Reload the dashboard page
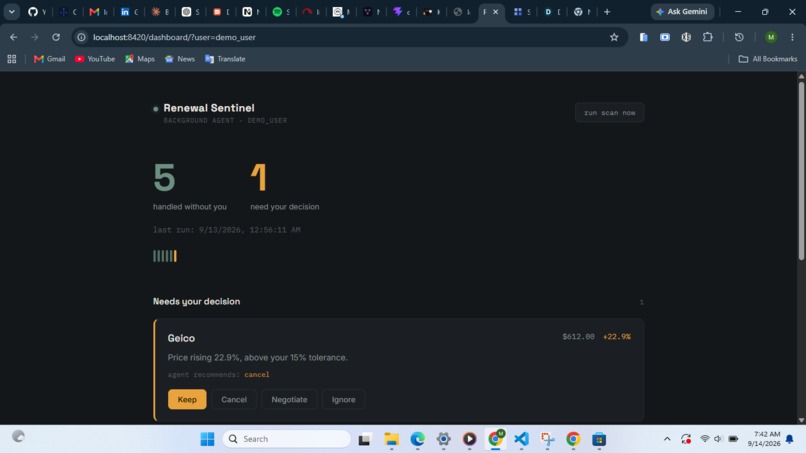Image resolution: width=806 pixels, height=453 pixels. (x=56, y=37)
